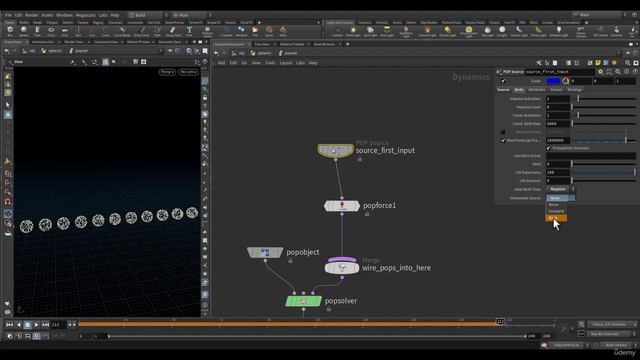Toggle the Guide checkbox

503,81
